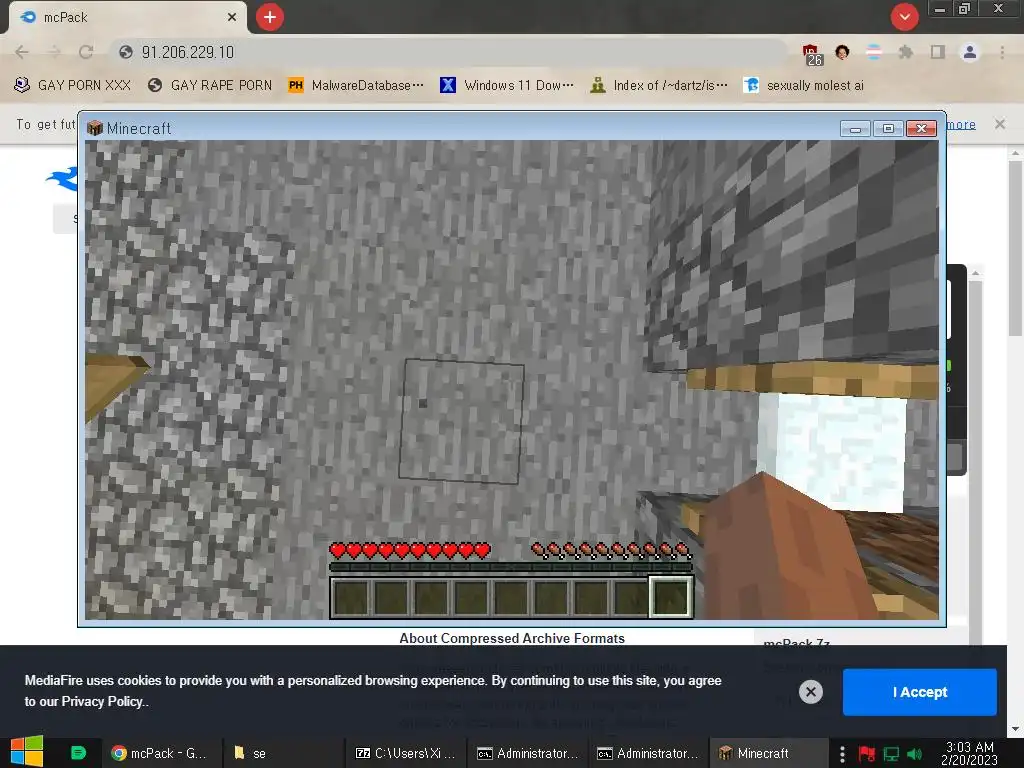Click the Minecraft experience bar
Viewport: 1024px width, 768px height.
pos(511,567)
